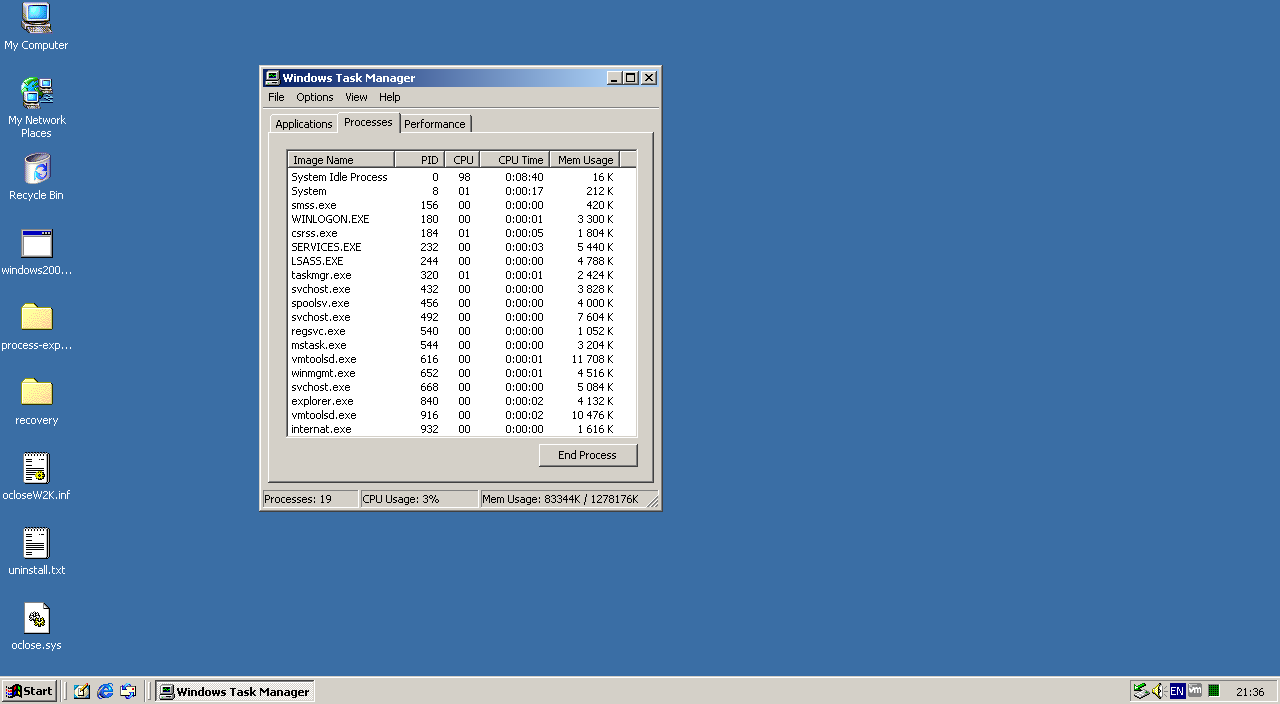Open the Start menu
This screenshot has height=704, width=1280.
pyautogui.click(x=29, y=691)
